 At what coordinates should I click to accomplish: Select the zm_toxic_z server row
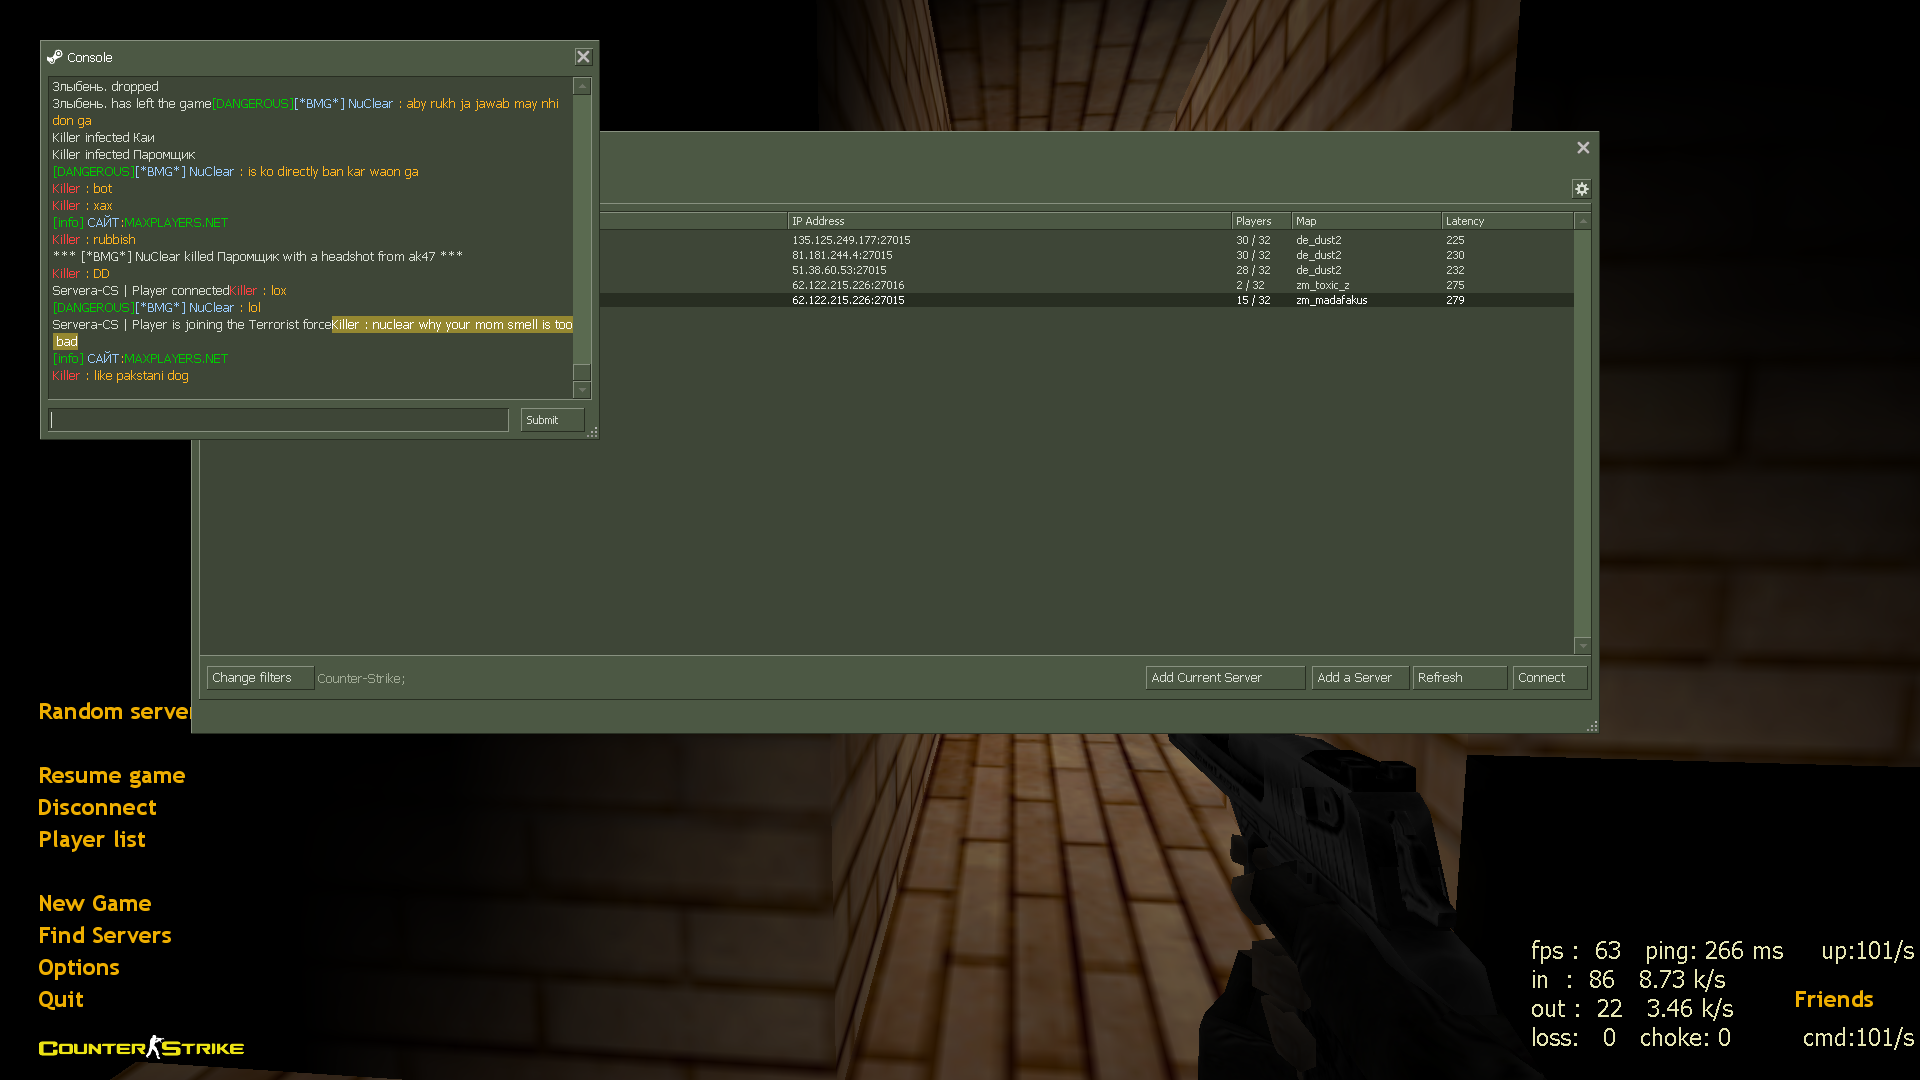1087,285
